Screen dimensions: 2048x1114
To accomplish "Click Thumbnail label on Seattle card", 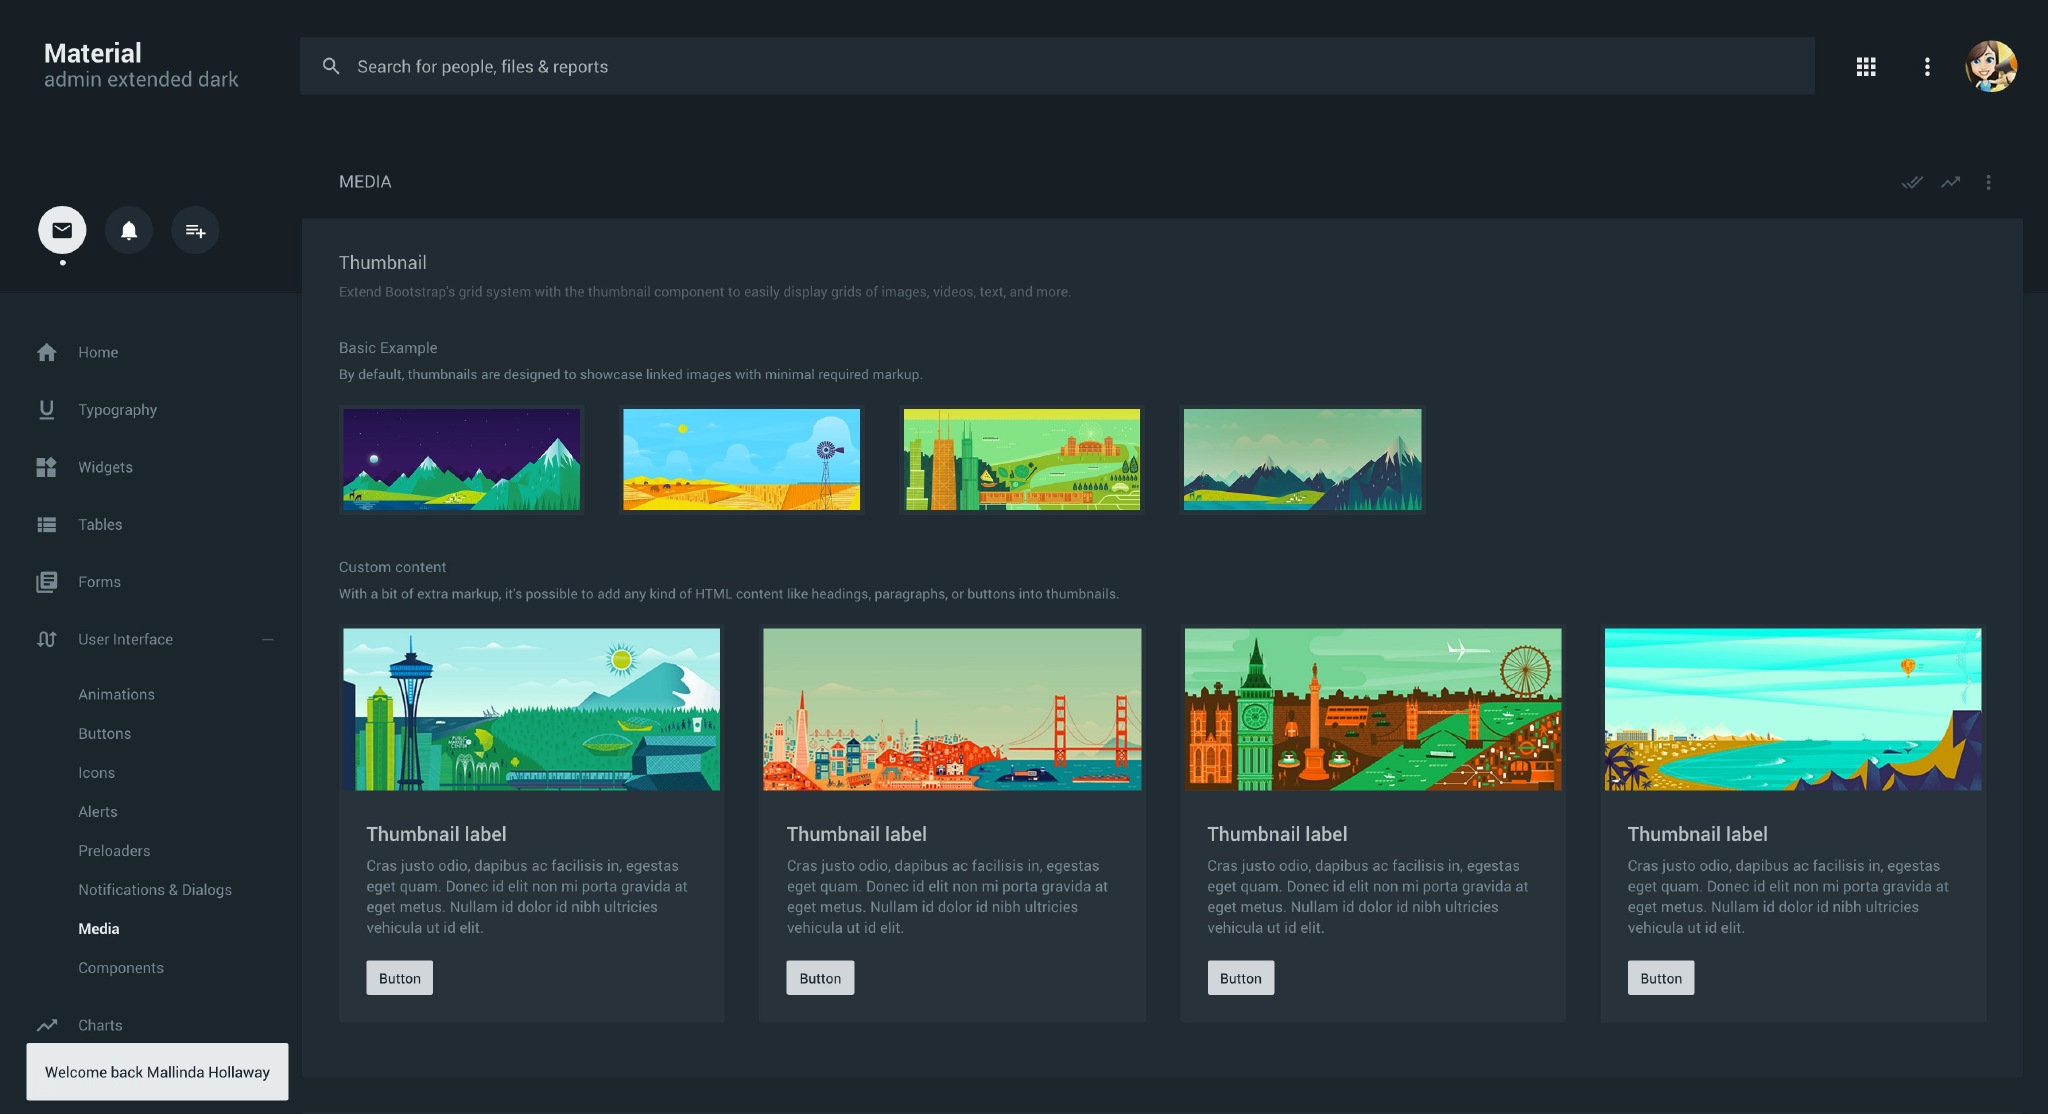I will coord(436,834).
